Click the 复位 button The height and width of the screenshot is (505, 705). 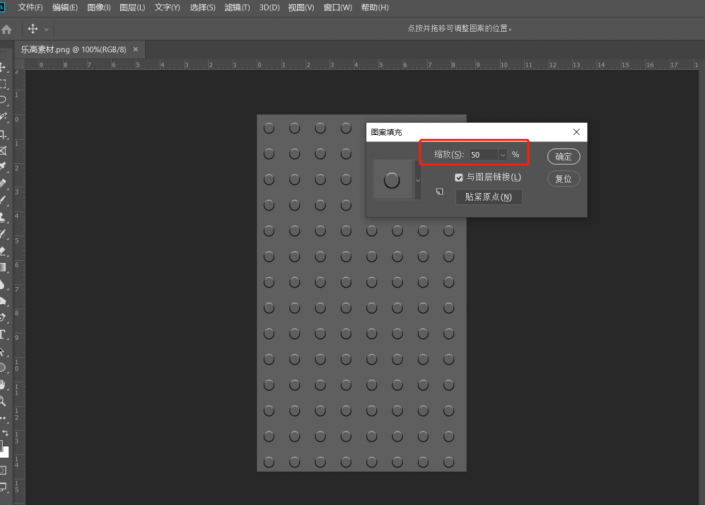564,179
